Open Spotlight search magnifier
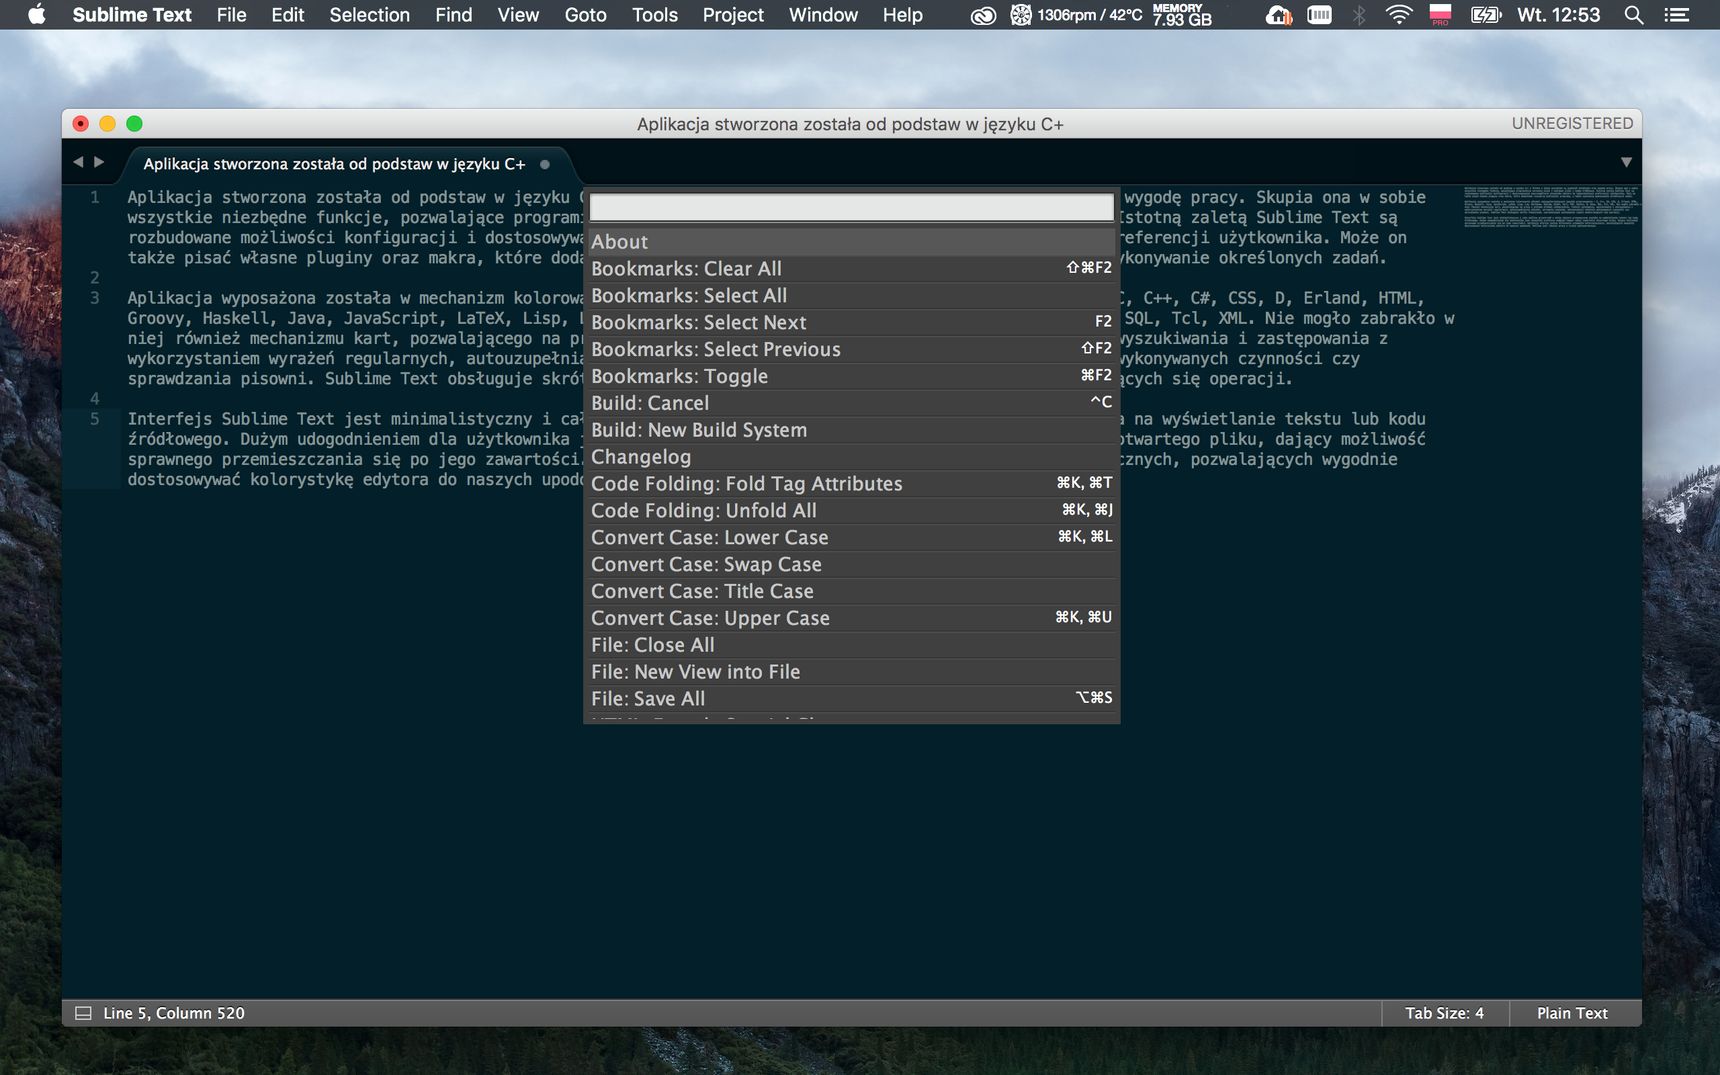Screen dimensions: 1720x1075 1634,15
